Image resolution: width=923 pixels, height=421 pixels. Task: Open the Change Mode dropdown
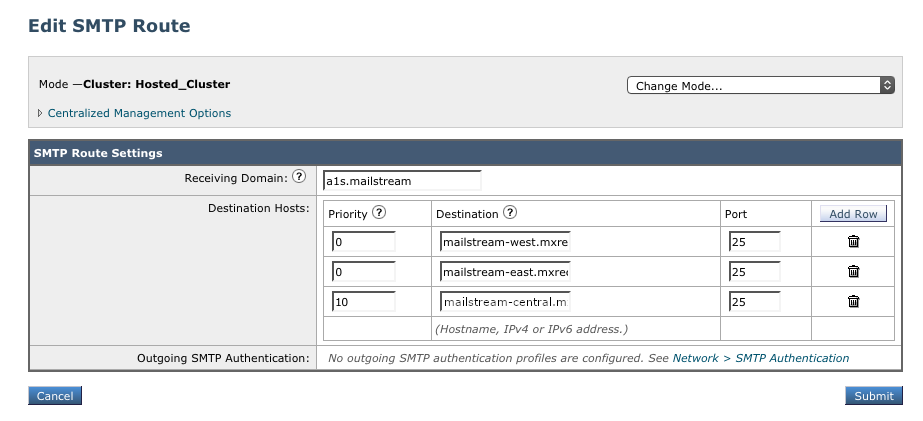pyautogui.click(x=760, y=85)
